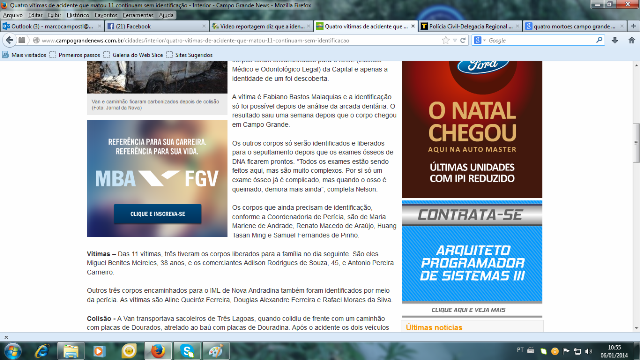
Task: Click the CLIQUE E INSCREVA-SE button
Action: pos(158,214)
